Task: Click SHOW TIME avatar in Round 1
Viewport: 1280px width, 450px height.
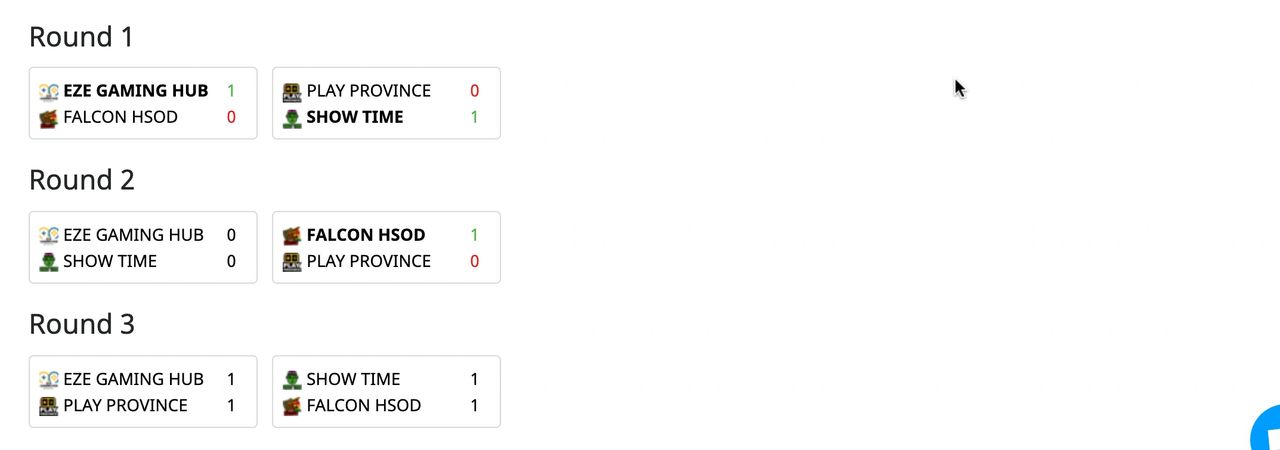Action: (292, 118)
